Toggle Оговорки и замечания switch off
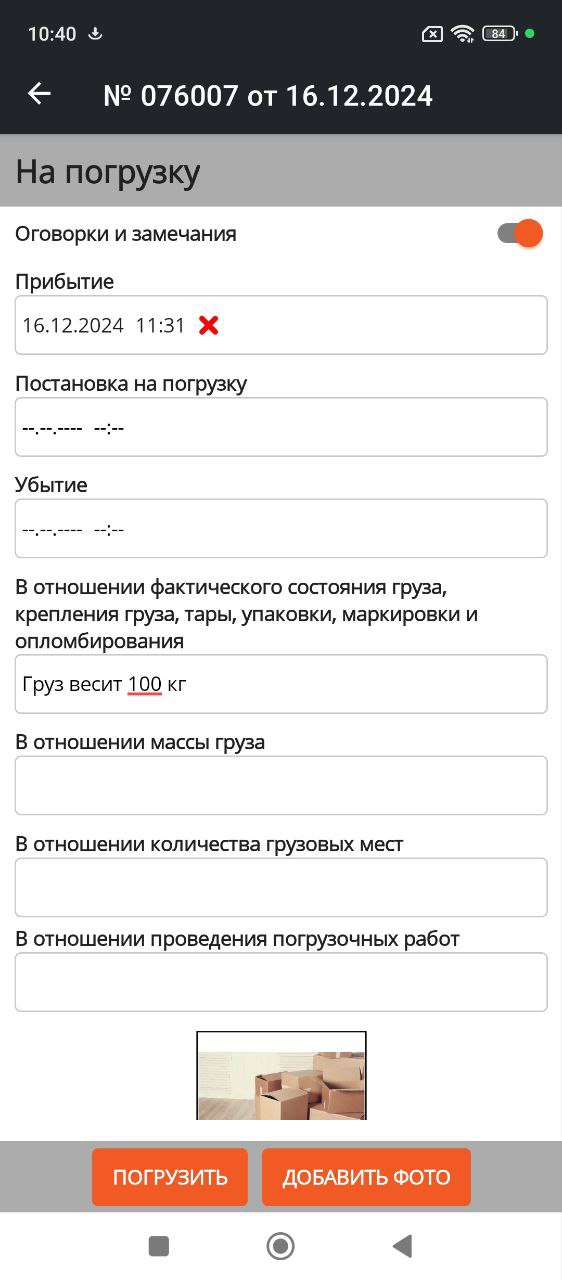Image resolution: width=562 pixels, height=1280 pixels. pos(520,234)
